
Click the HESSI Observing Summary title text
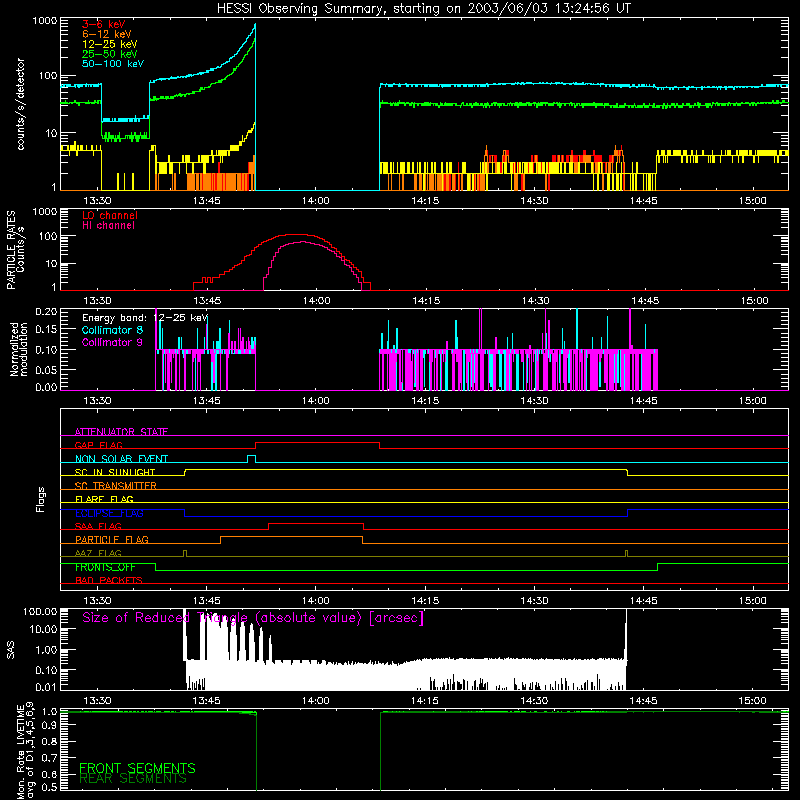(x=423, y=9)
